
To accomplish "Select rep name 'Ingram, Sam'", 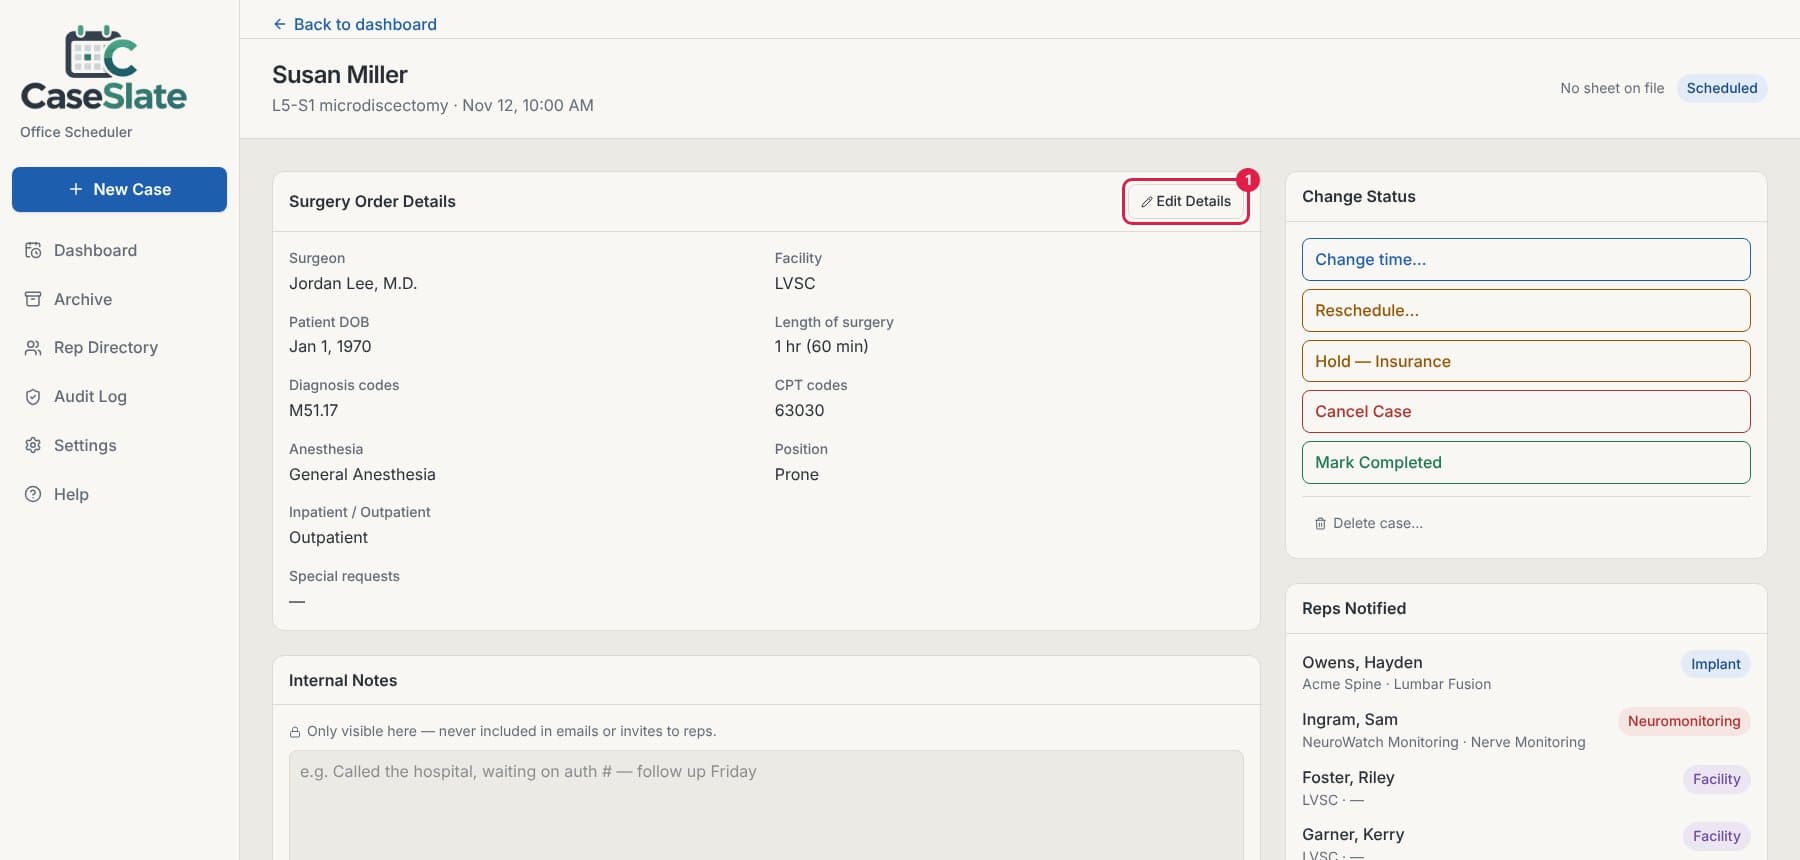I will (x=1350, y=719).
